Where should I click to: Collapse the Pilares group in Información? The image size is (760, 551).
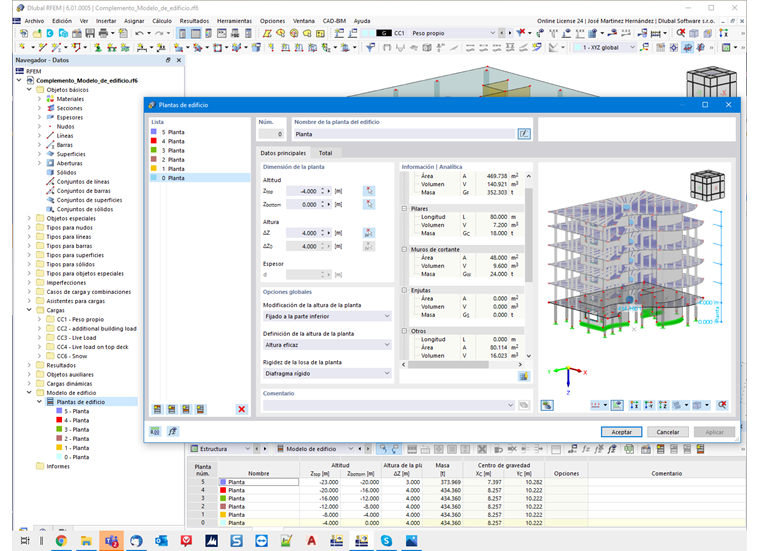(404, 208)
